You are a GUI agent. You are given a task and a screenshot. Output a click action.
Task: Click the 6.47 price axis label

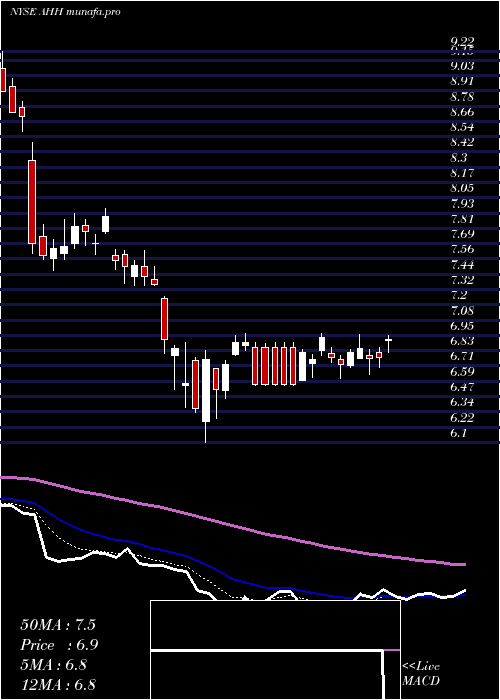[x=462, y=388]
